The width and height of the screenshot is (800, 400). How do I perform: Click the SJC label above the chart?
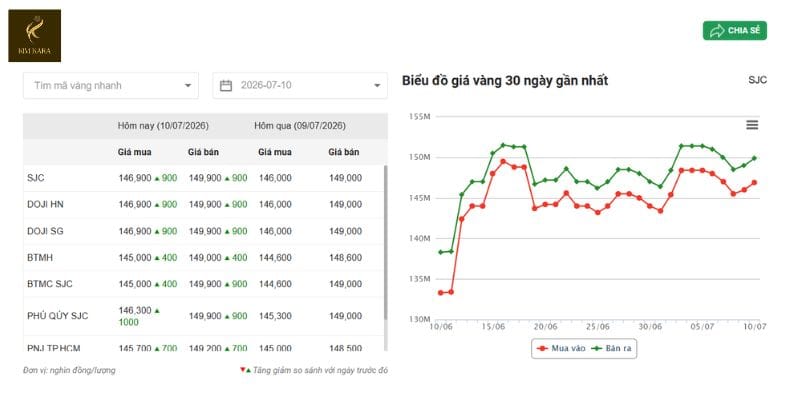pyautogui.click(x=758, y=80)
